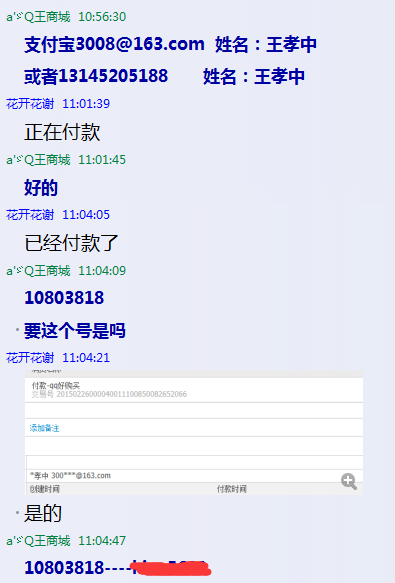Open the payment receipt screenshot thumbnail
Viewport: 395px width, 583px height.
[194, 432]
